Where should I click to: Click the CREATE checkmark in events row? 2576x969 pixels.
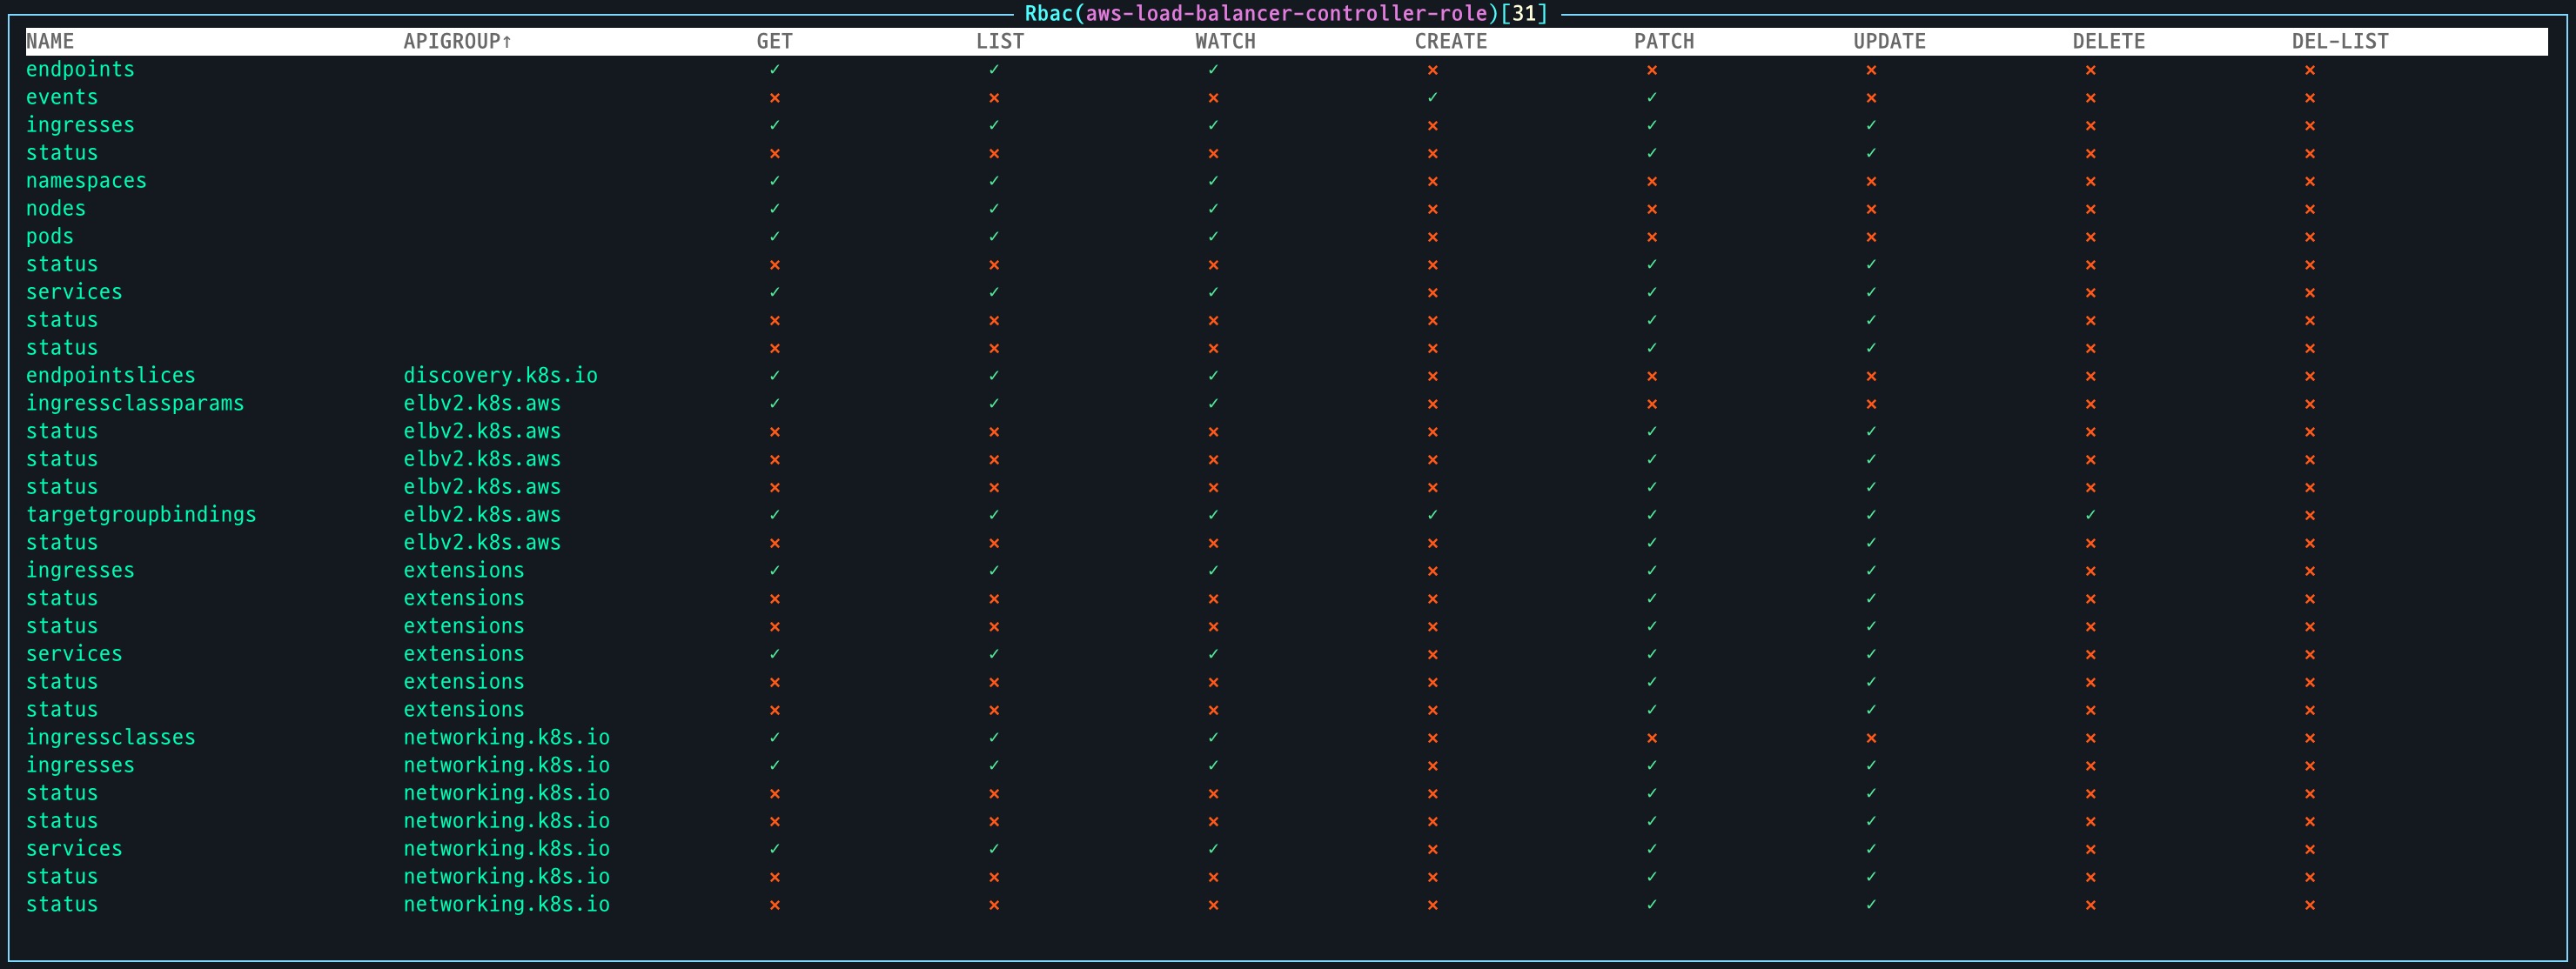click(1432, 98)
